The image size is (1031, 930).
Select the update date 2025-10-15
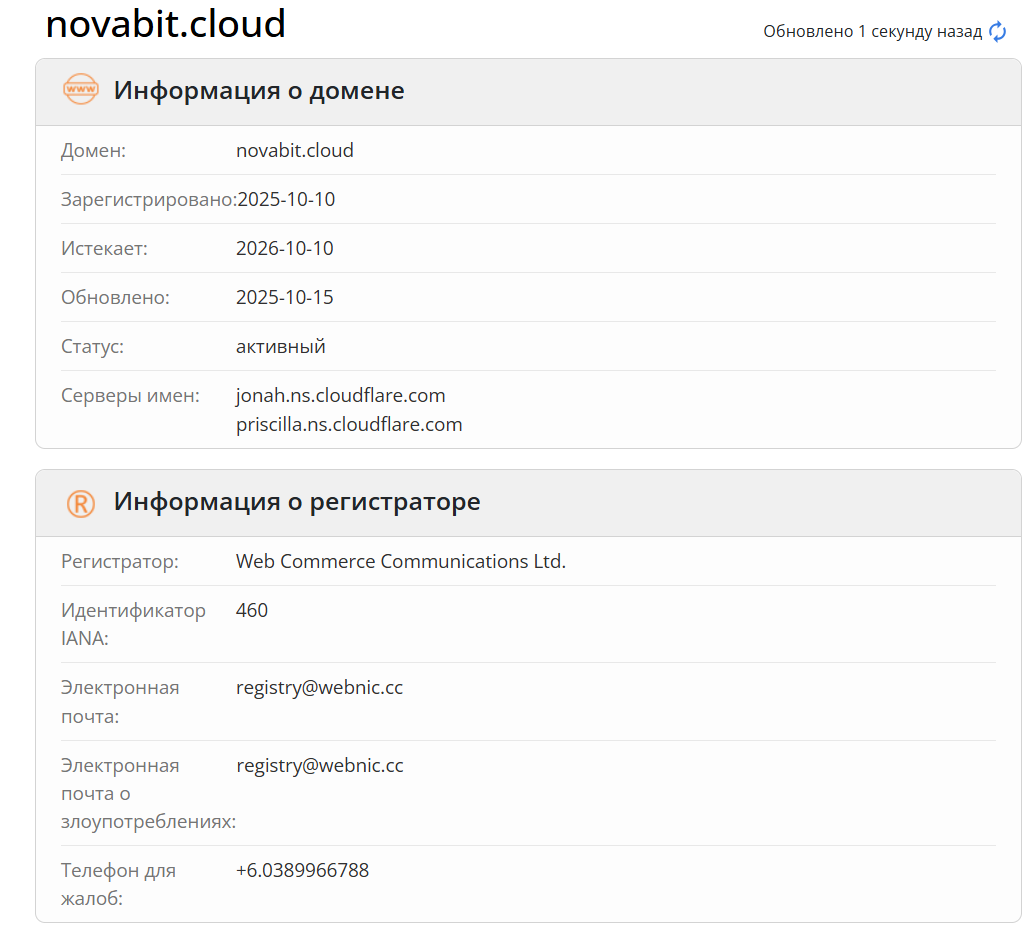(286, 297)
